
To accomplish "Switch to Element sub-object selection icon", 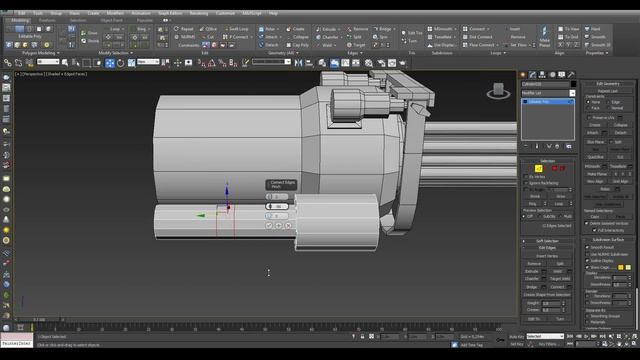I will point(562,169).
